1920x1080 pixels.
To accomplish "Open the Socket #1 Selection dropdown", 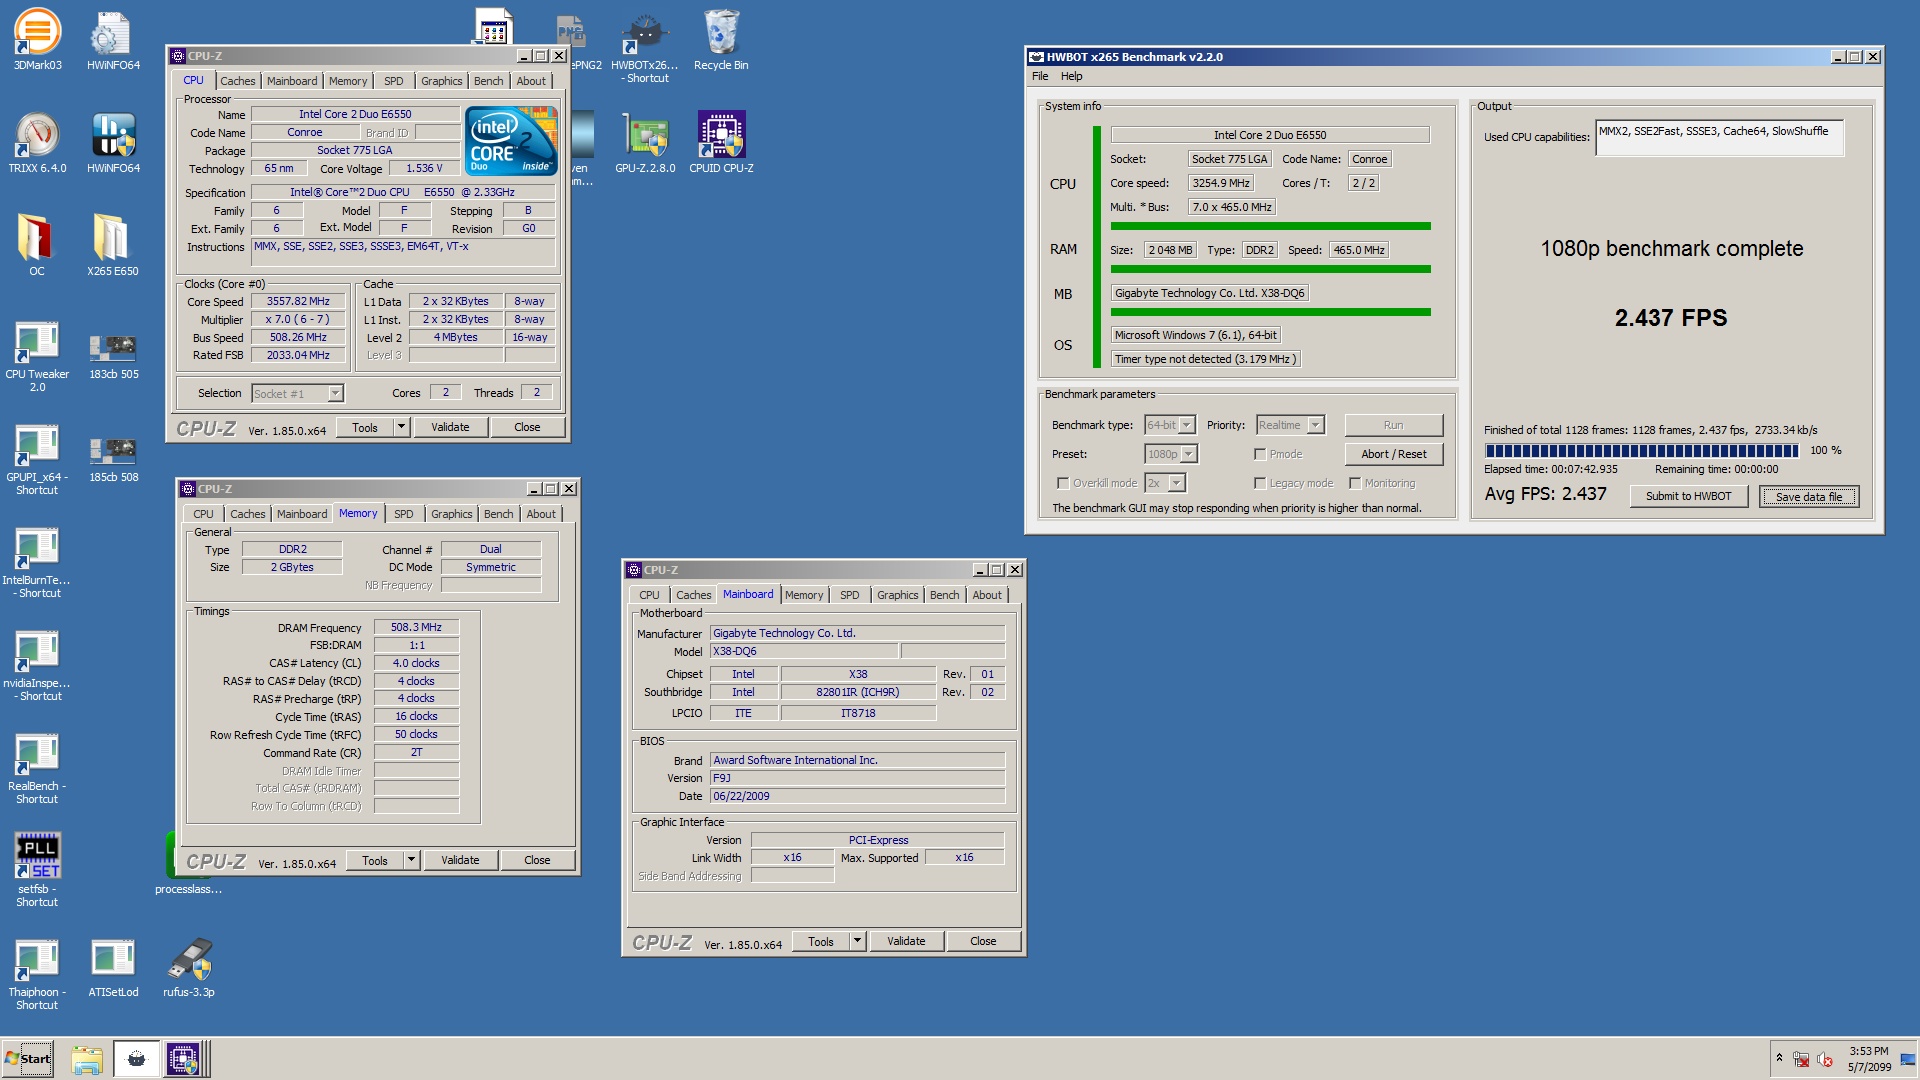I will tap(297, 394).
